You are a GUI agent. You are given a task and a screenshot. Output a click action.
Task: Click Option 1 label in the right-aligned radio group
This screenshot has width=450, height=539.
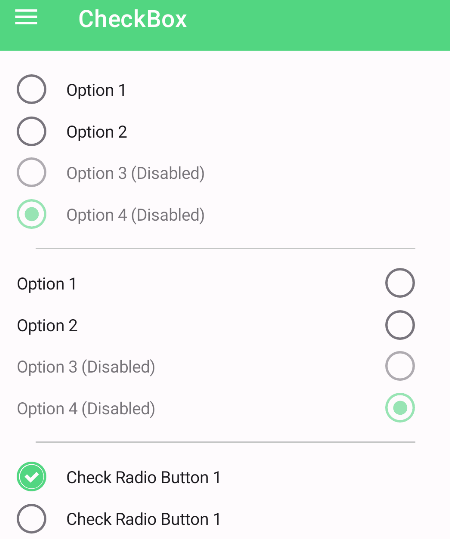tap(46, 284)
